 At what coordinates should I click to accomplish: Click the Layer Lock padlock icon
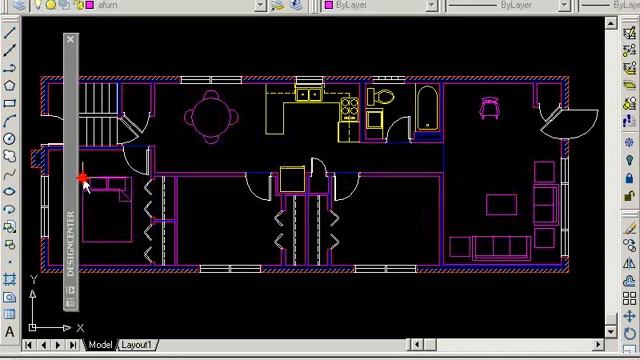(x=629, y=178)
